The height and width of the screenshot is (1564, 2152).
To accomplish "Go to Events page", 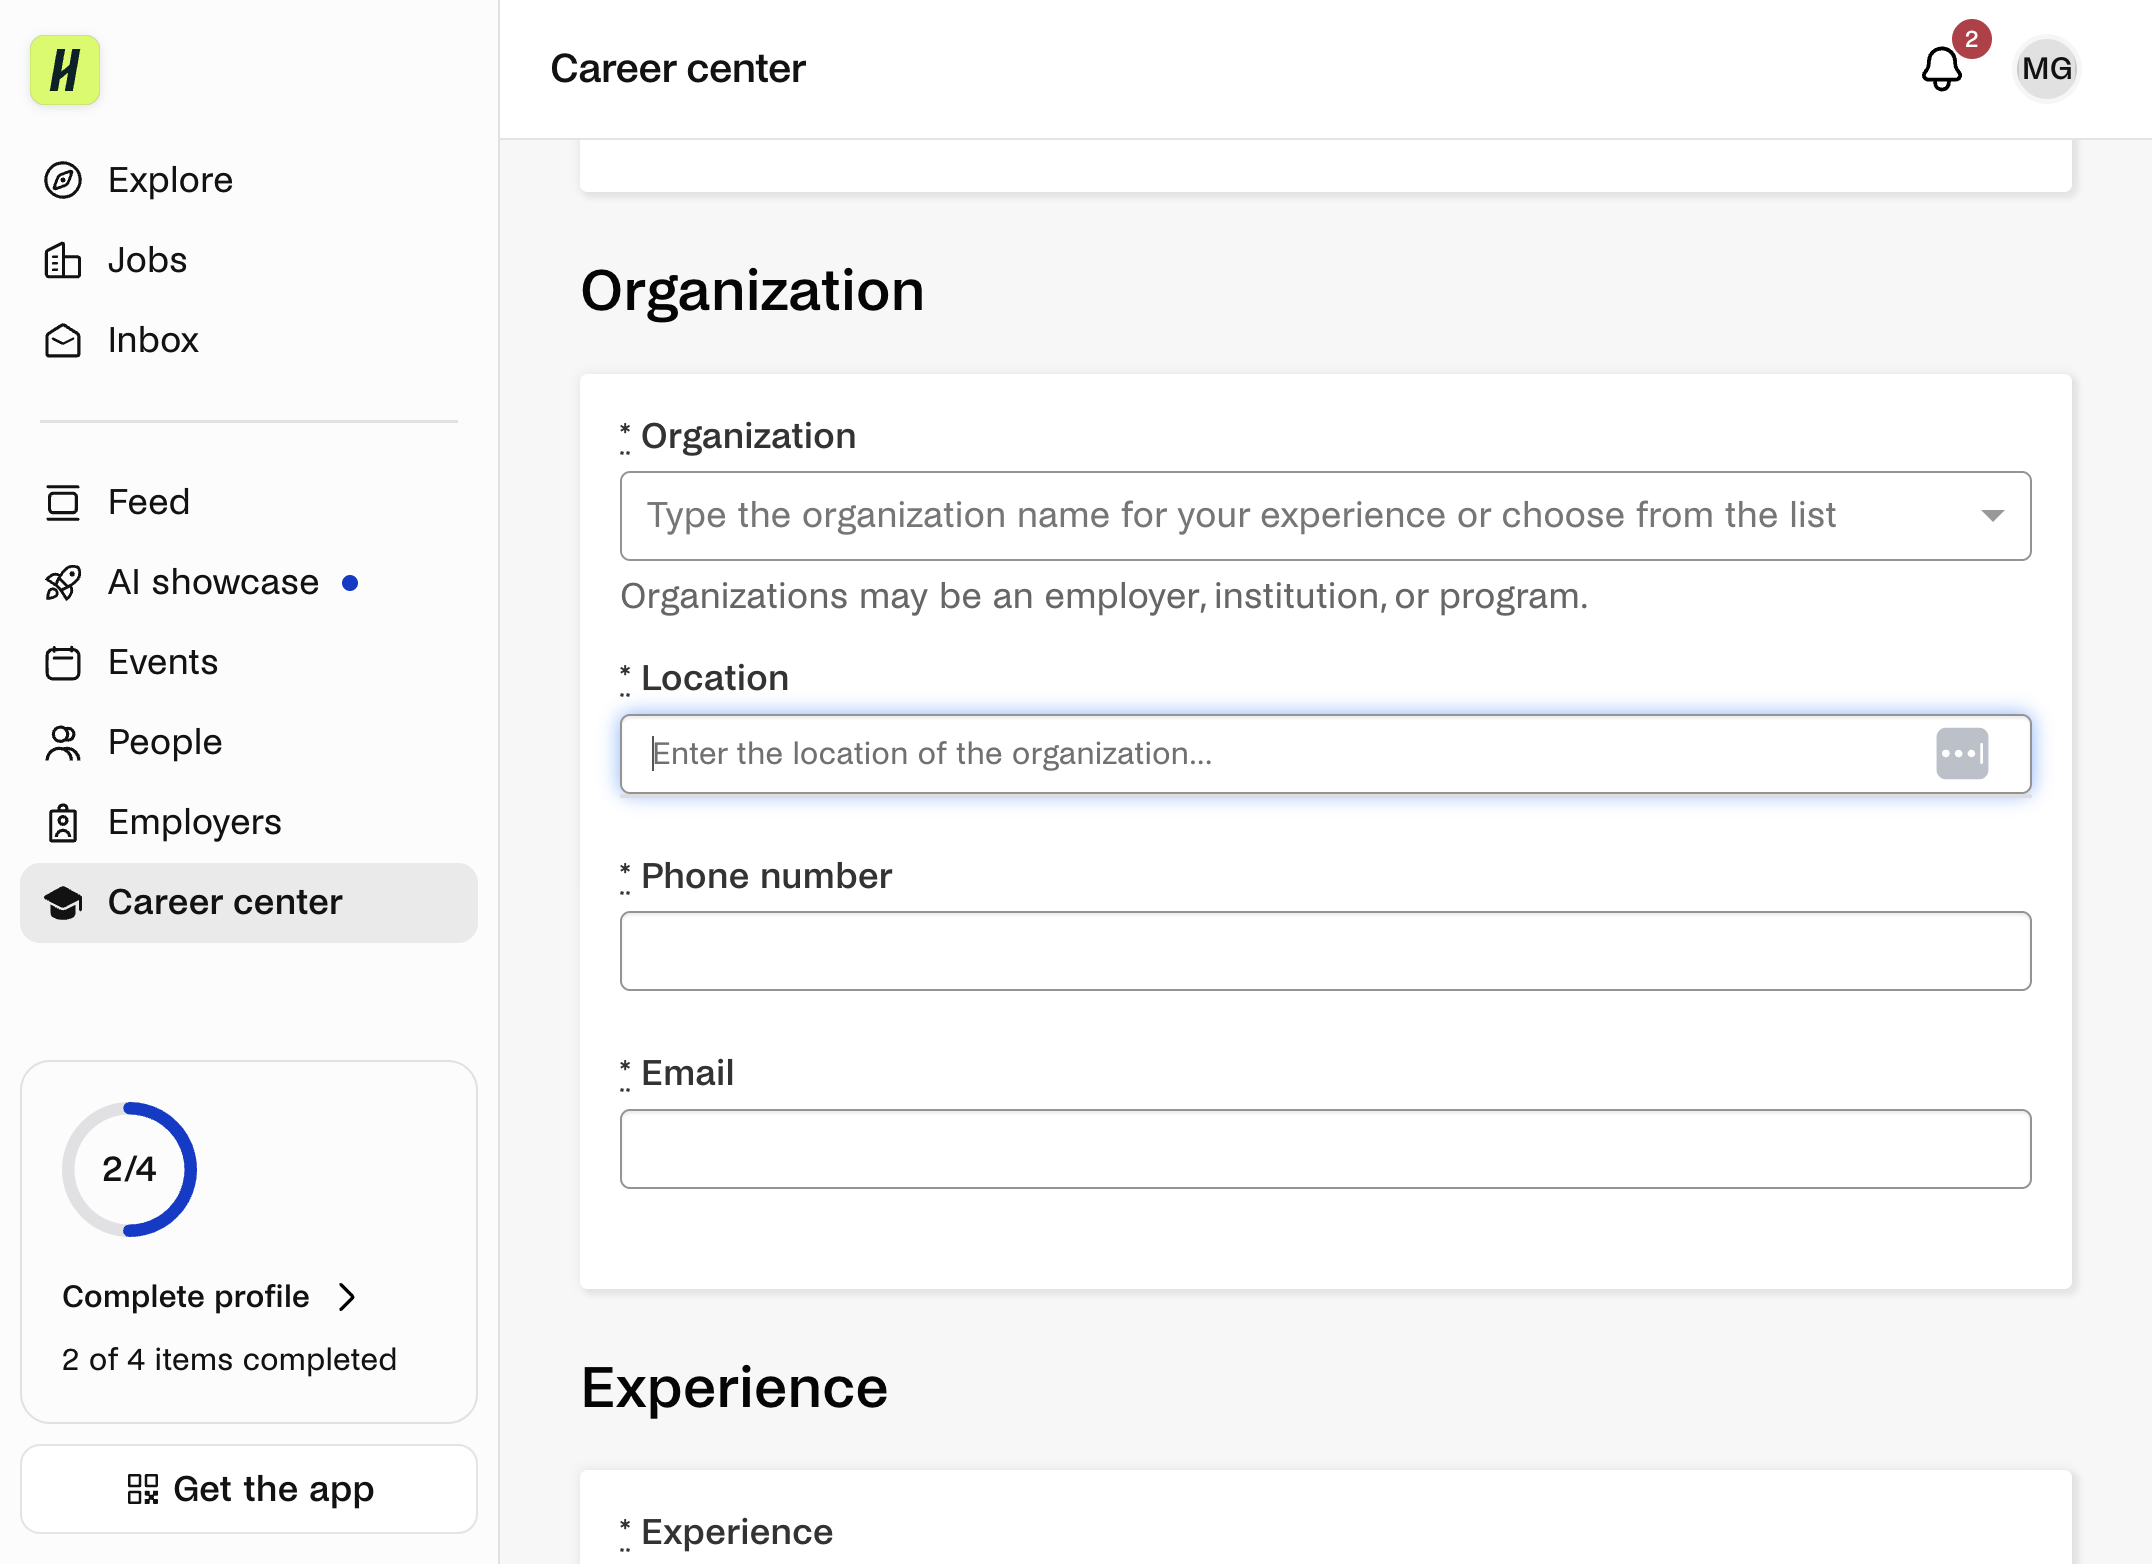I will tap(249, 662).
